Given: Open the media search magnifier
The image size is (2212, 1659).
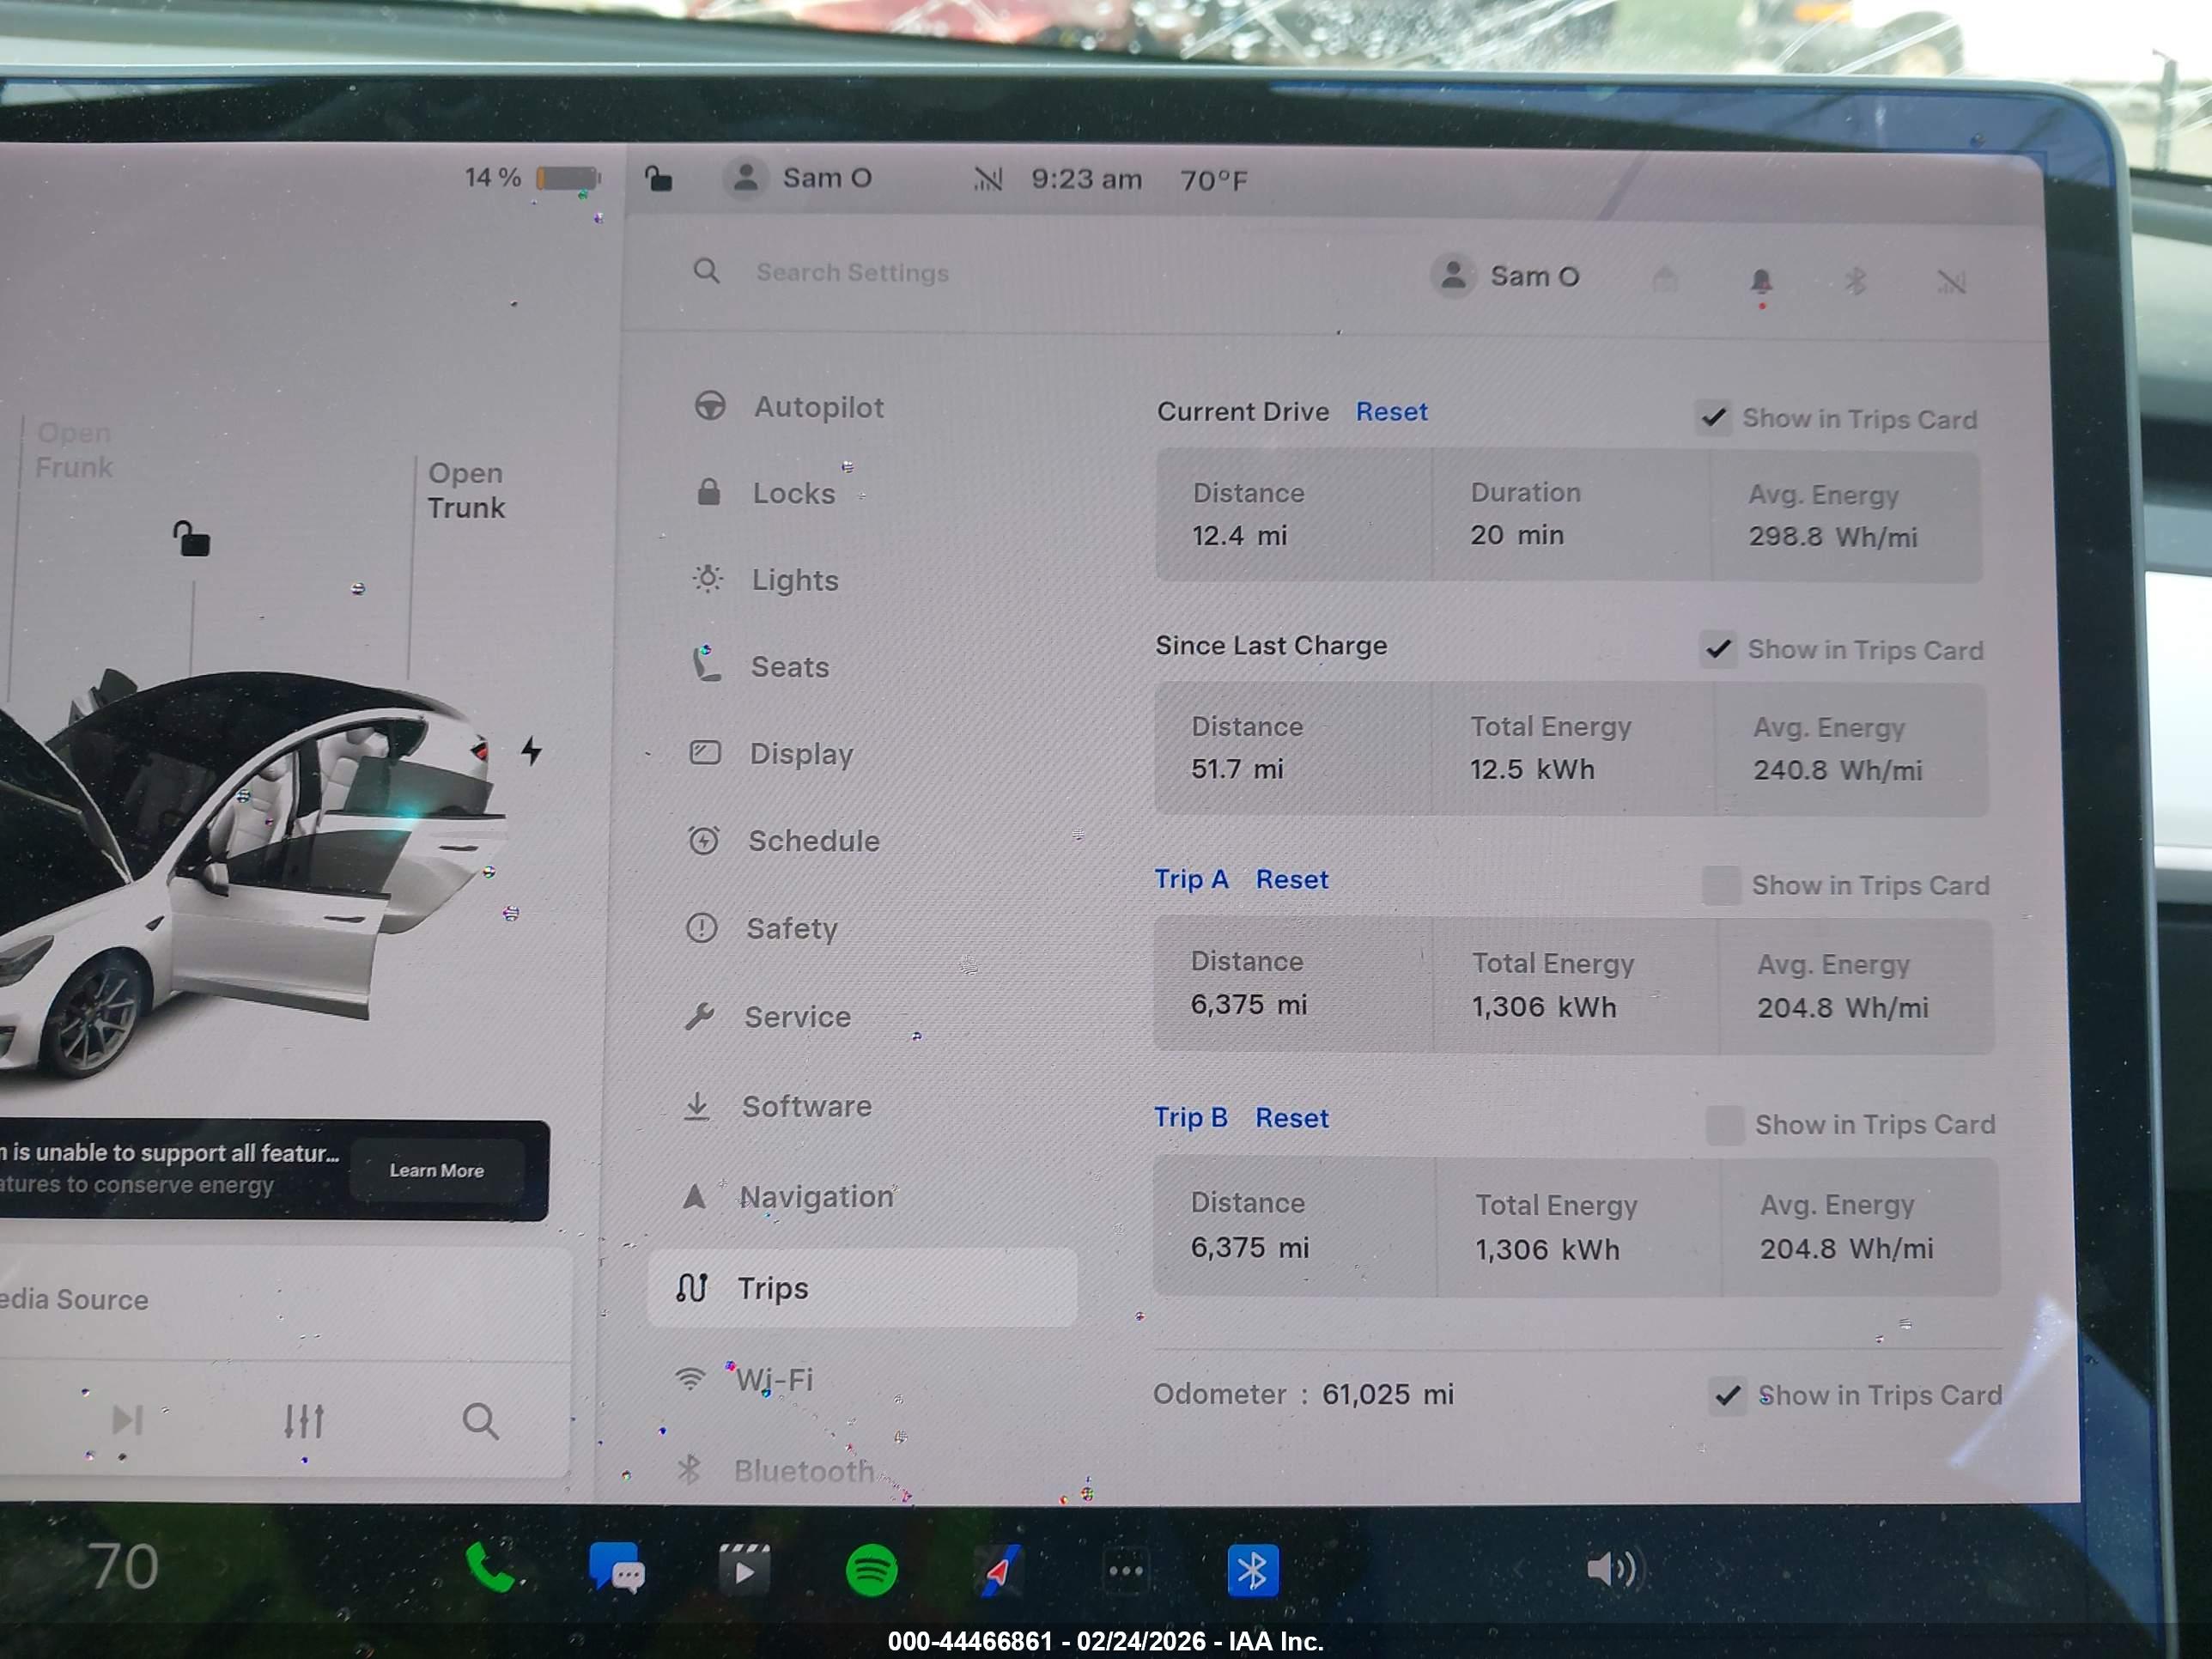Looking at the screenshot, I should pos(480,1420).
